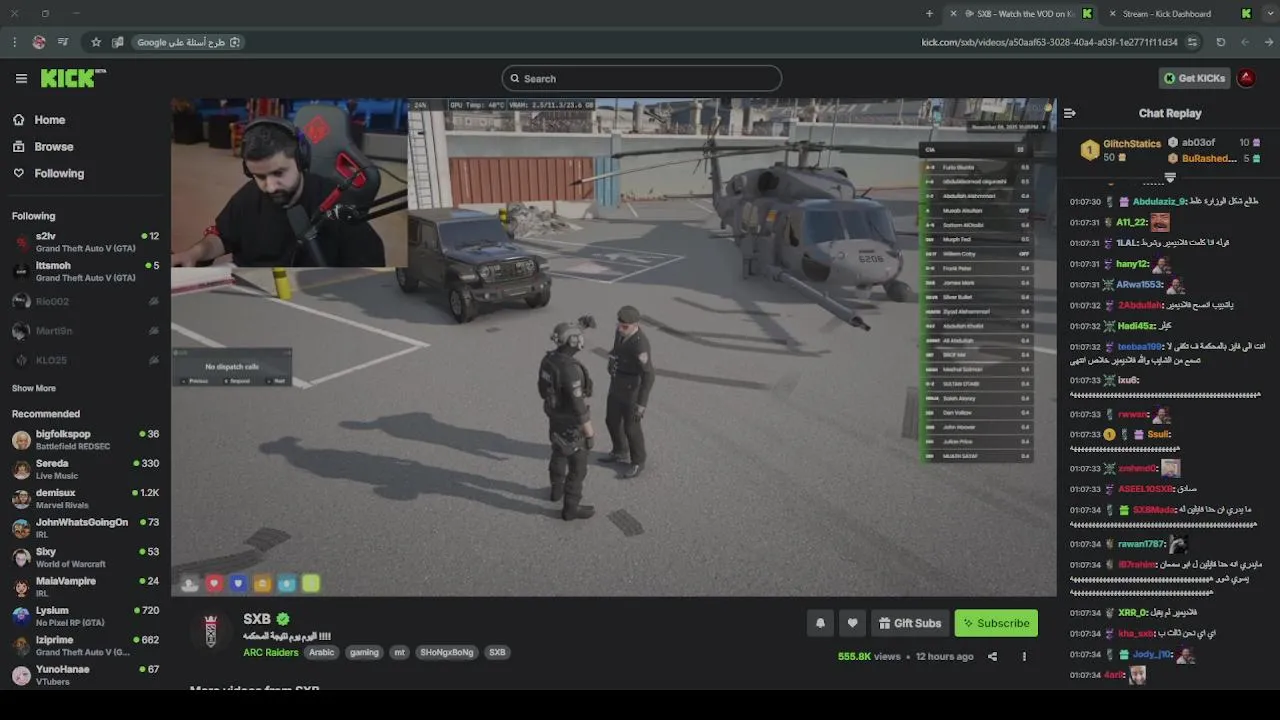Expand the gifters leaderboard arrow
This screenshot has height=720, width=1280.
1170,177
